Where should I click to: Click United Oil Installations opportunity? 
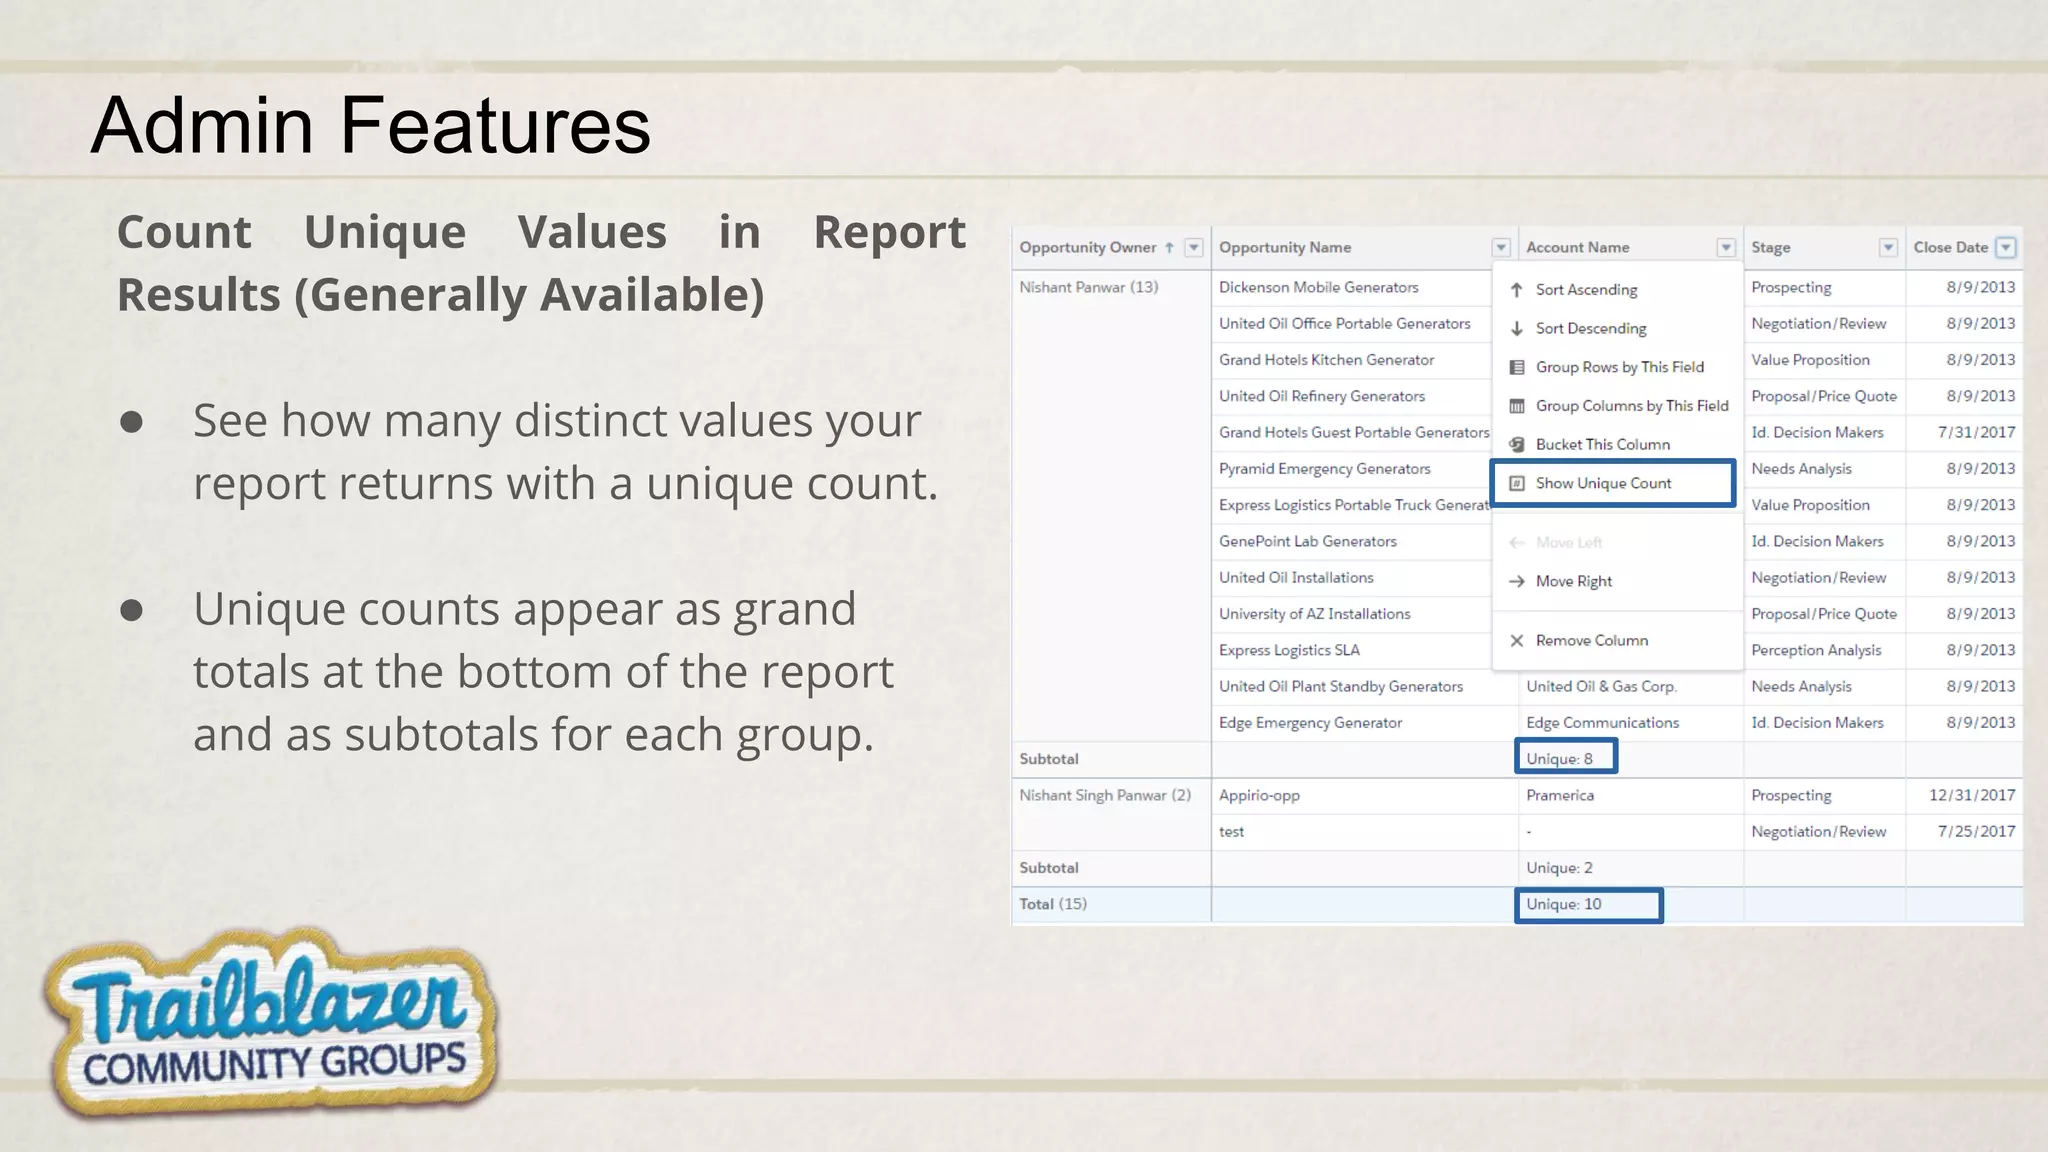1296,578
